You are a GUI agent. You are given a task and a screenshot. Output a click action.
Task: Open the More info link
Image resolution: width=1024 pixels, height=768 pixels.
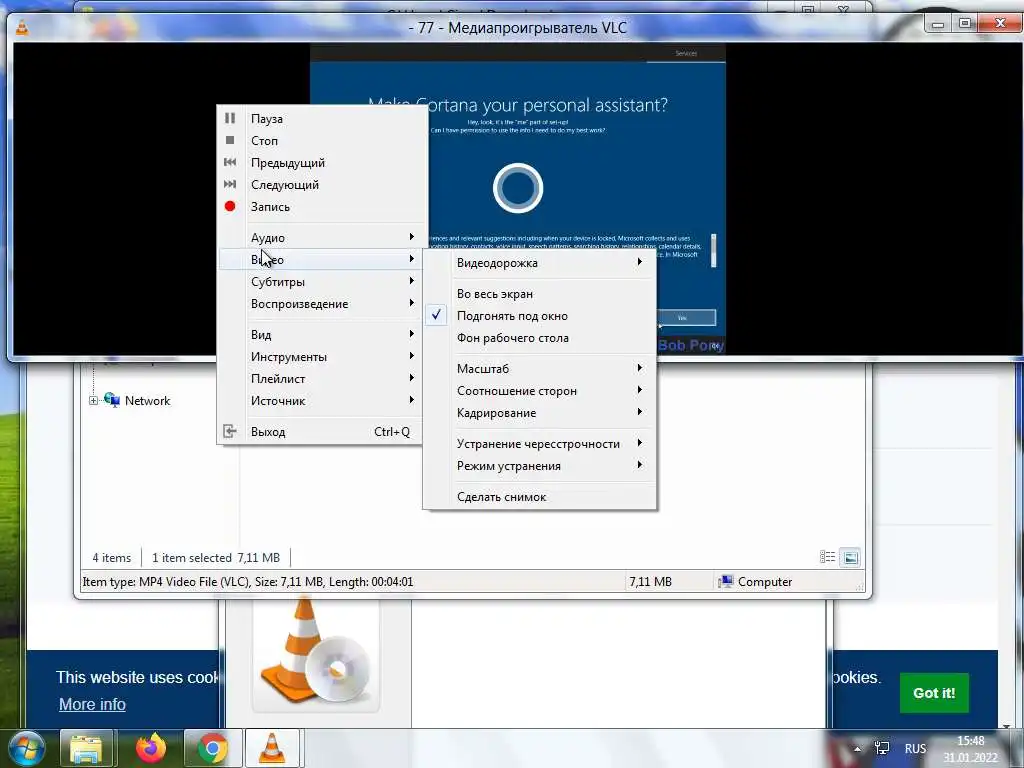click(x=92, y=704)
